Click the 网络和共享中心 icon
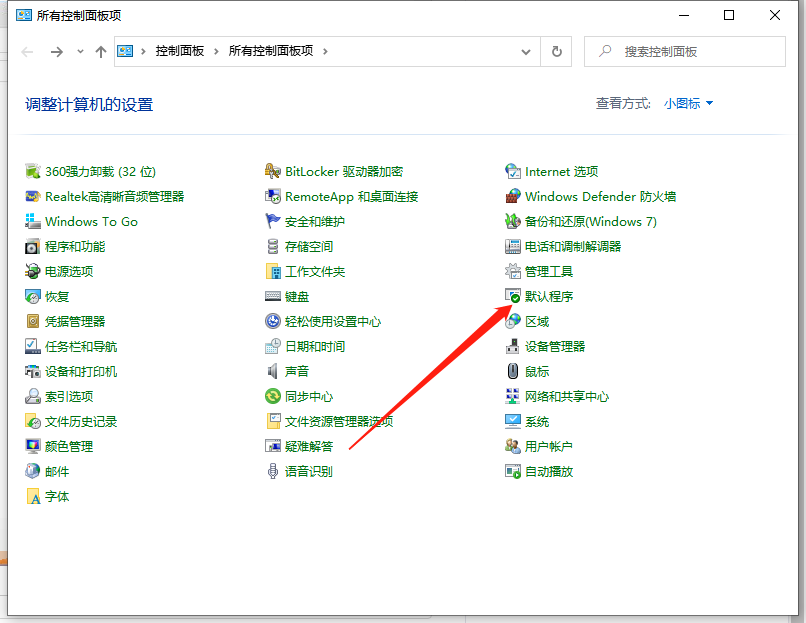The image size is (806, 623). point(513,397)
